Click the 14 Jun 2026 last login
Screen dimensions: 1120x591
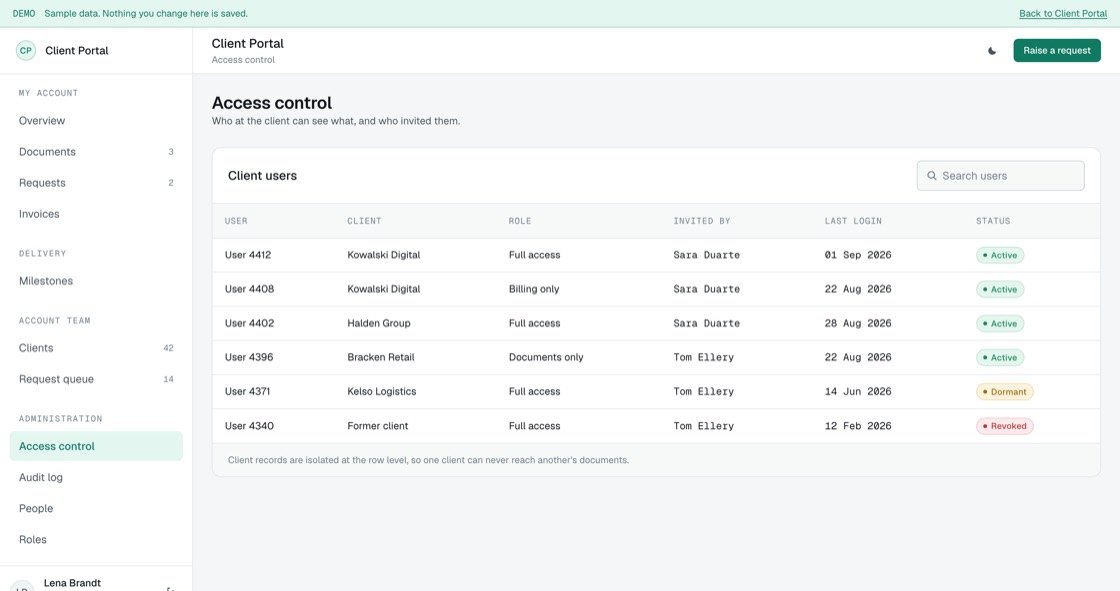858,392
